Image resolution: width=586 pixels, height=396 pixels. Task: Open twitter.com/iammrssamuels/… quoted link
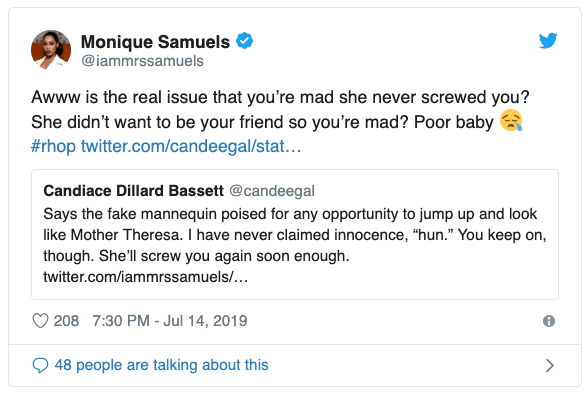click(145, 277)
